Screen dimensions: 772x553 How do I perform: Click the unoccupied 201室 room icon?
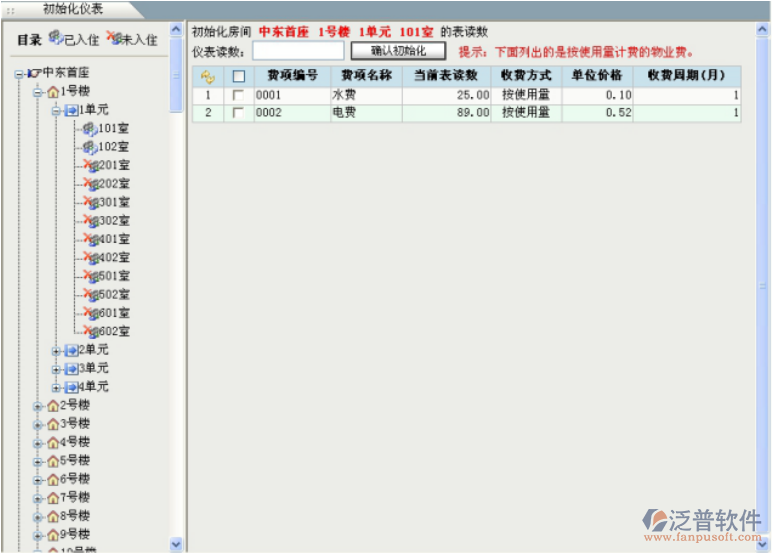click(89, 165)
